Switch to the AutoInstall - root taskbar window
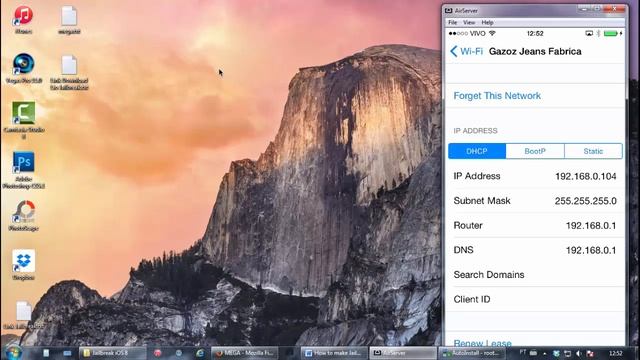640x360 pixels. pos(472,353)
